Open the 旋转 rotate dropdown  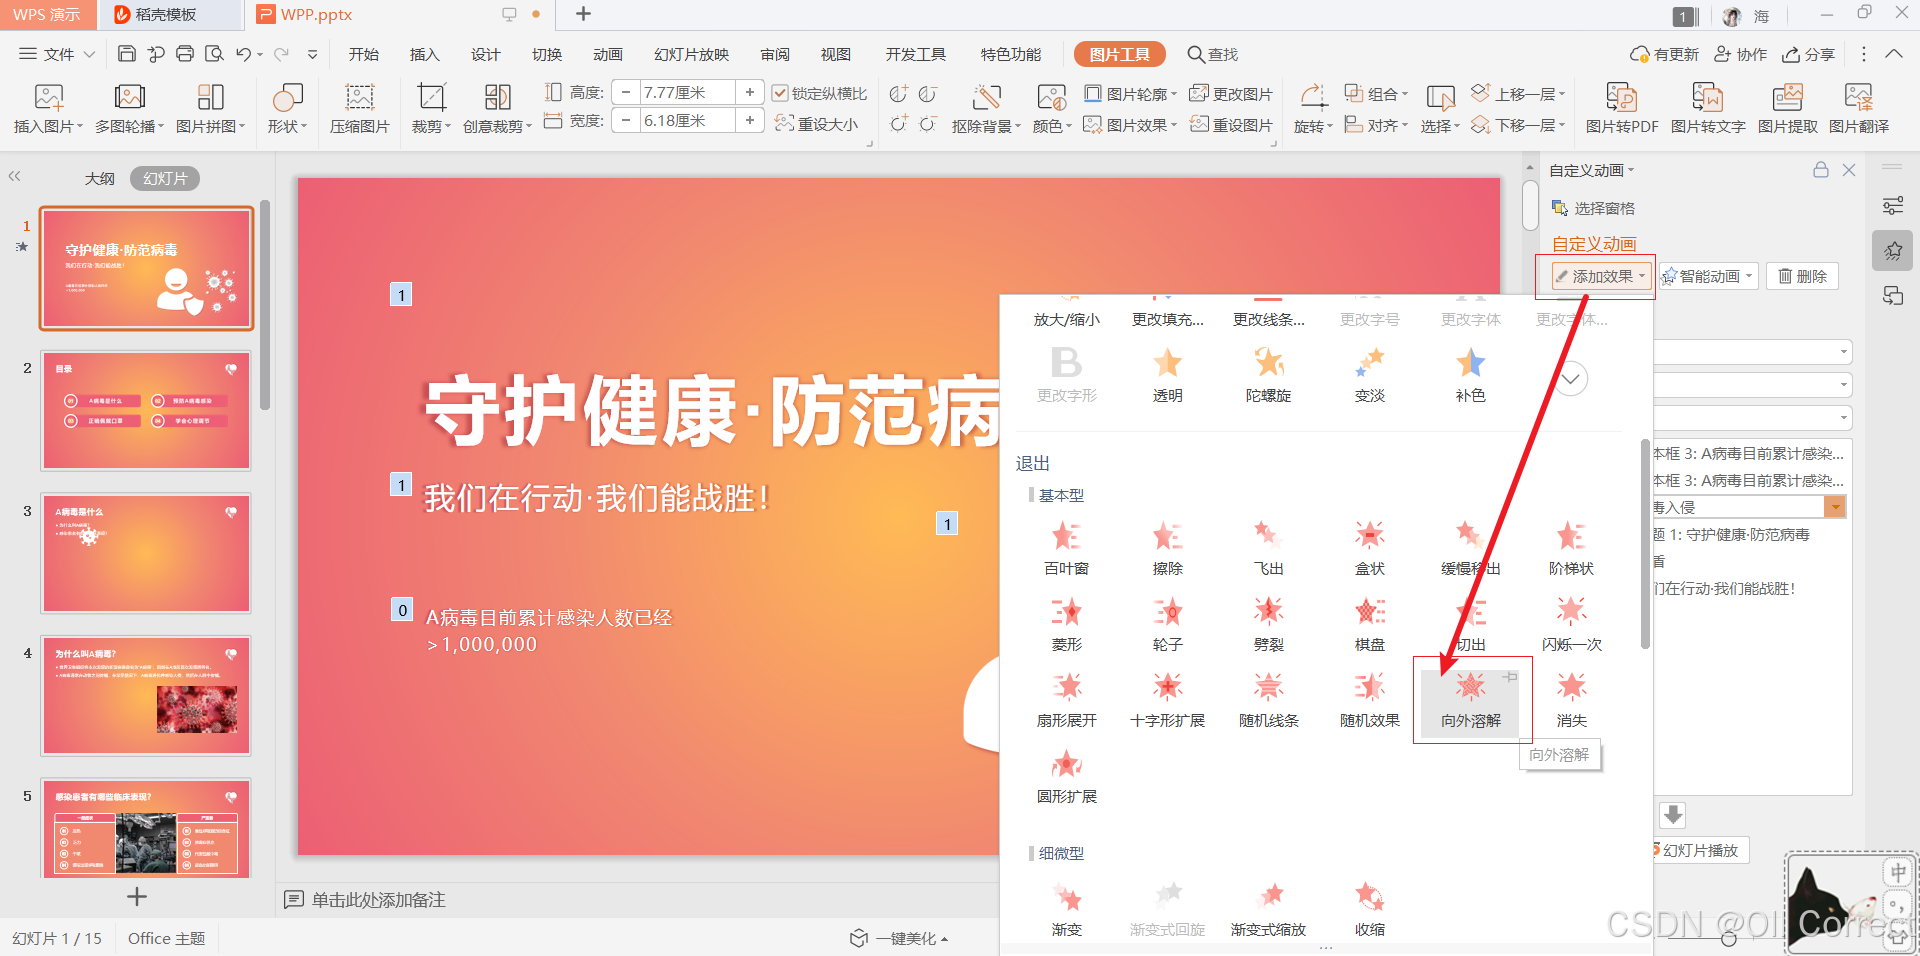click(1313, 126)
